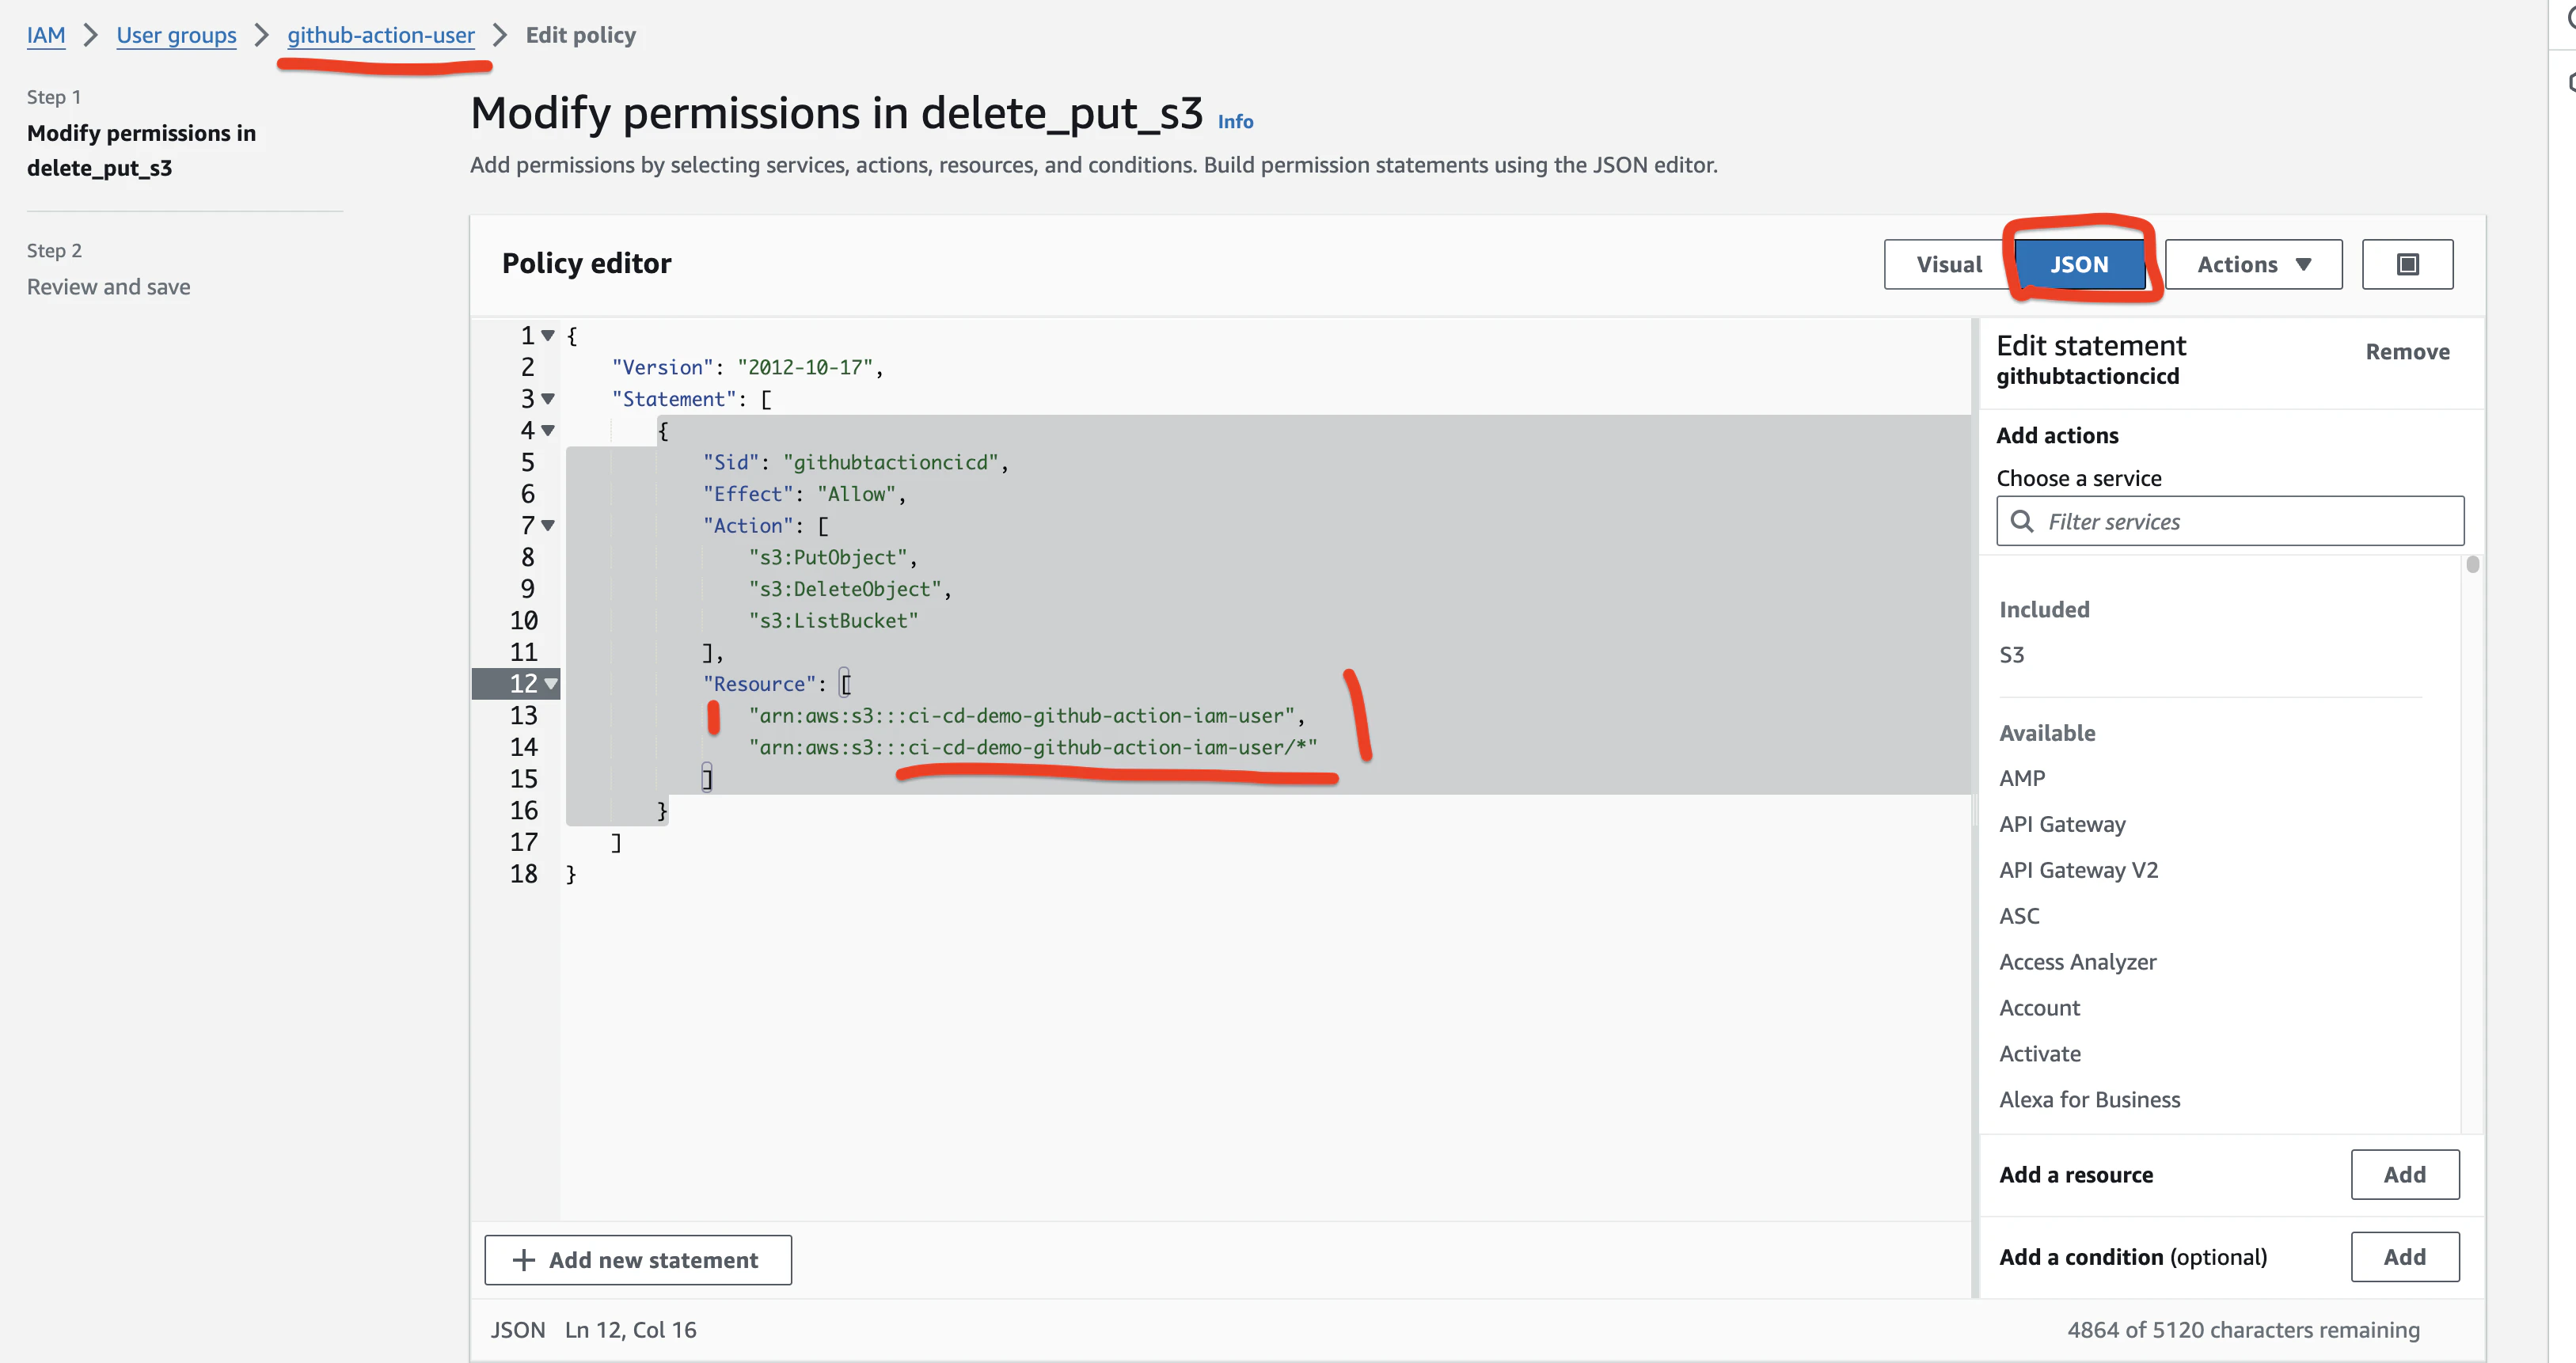
Task: Go to User groups breadcrumb
Action: pos(176,35)
